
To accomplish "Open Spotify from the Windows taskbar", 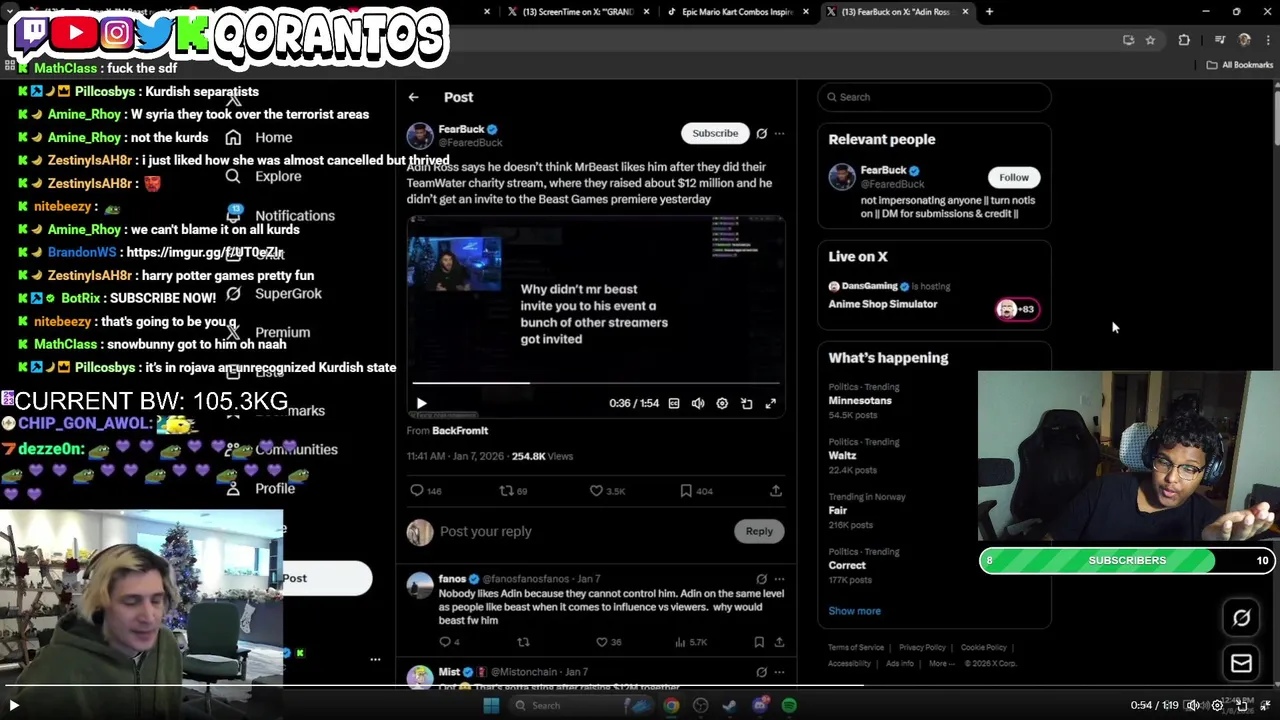I will 789,705.
